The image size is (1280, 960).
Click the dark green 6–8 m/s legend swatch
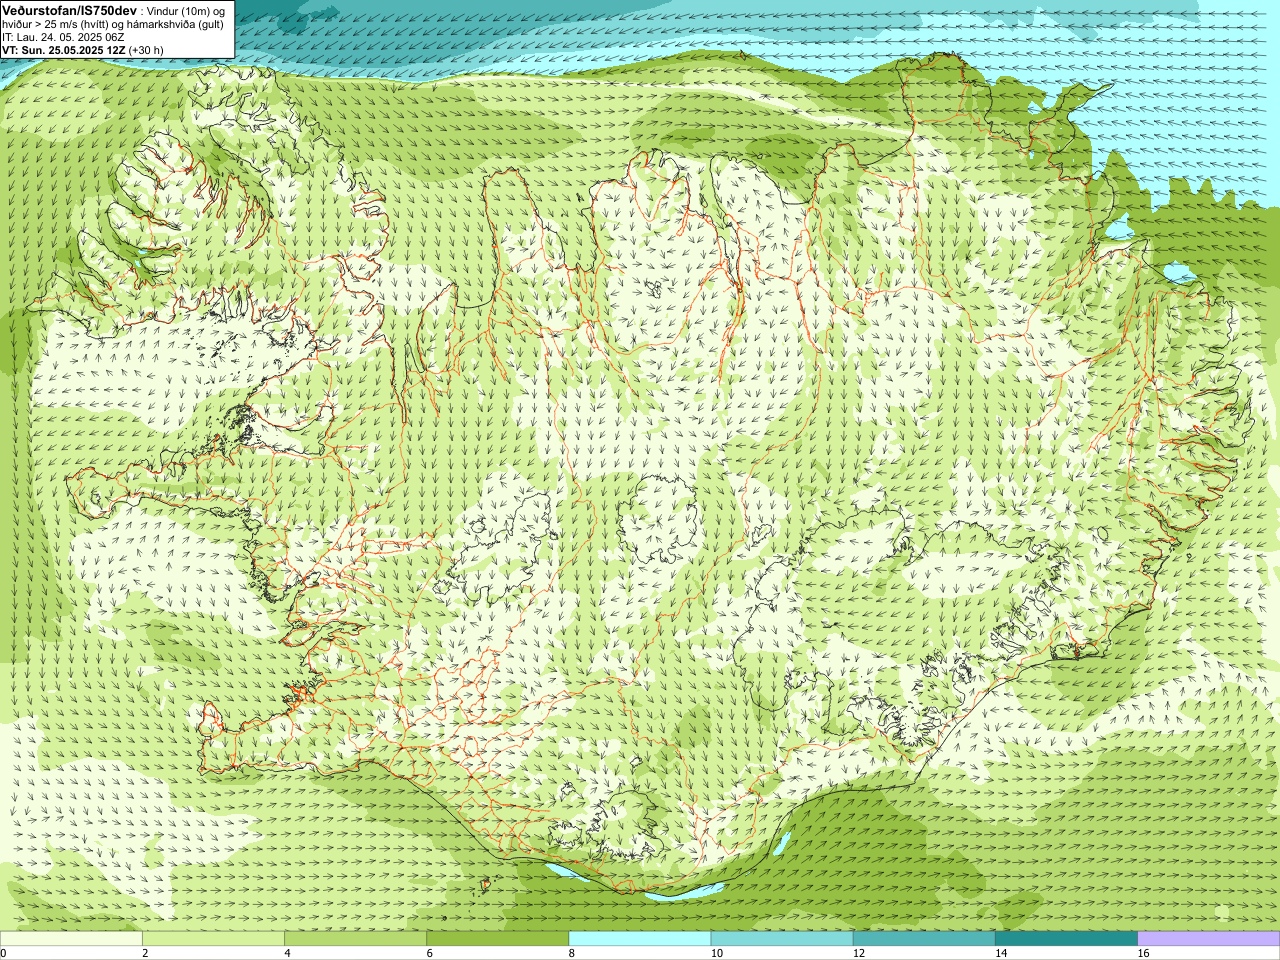coord(497,939)
